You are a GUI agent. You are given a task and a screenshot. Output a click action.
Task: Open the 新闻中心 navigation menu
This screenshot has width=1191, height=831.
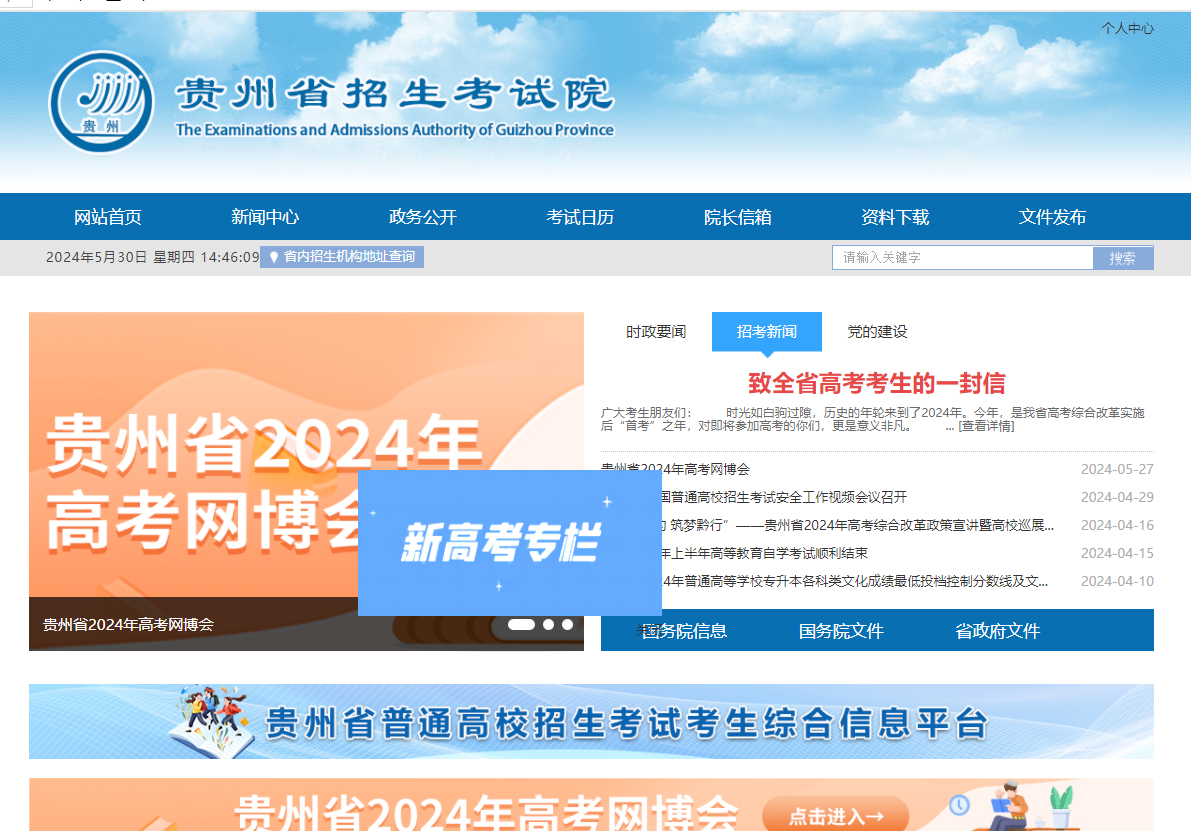coord(265,217)
